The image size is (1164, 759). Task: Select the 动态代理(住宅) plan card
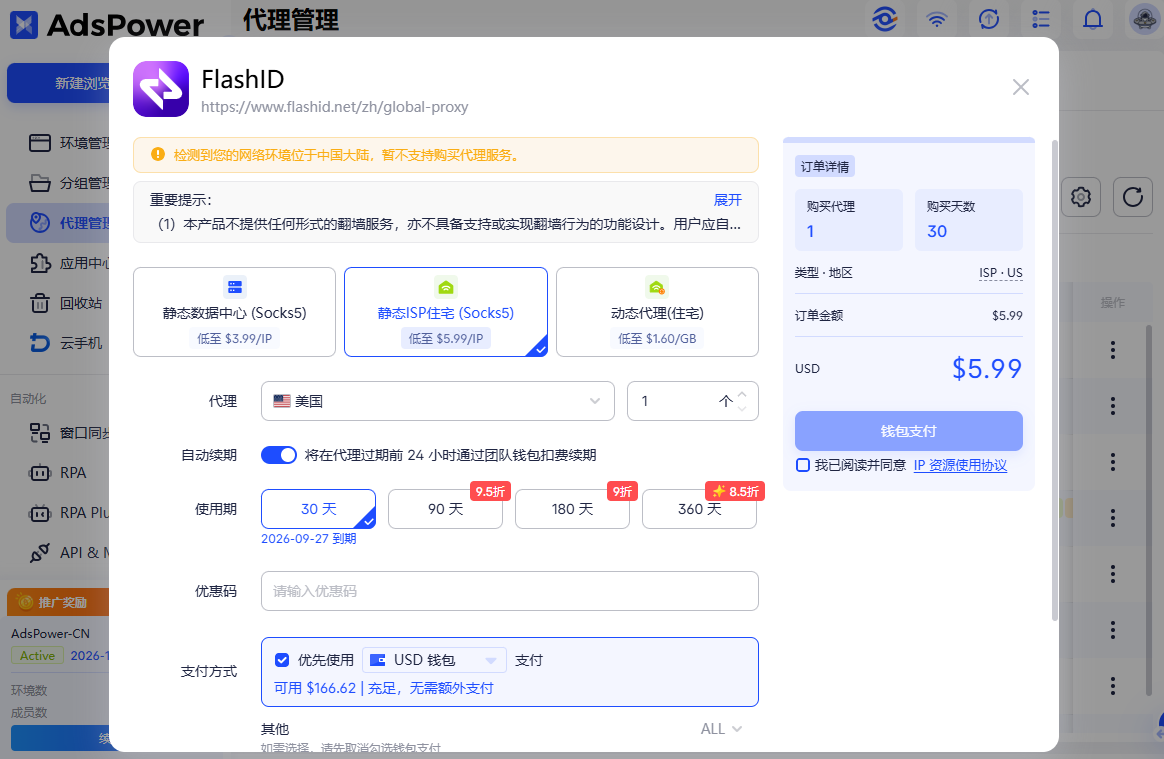657,312
